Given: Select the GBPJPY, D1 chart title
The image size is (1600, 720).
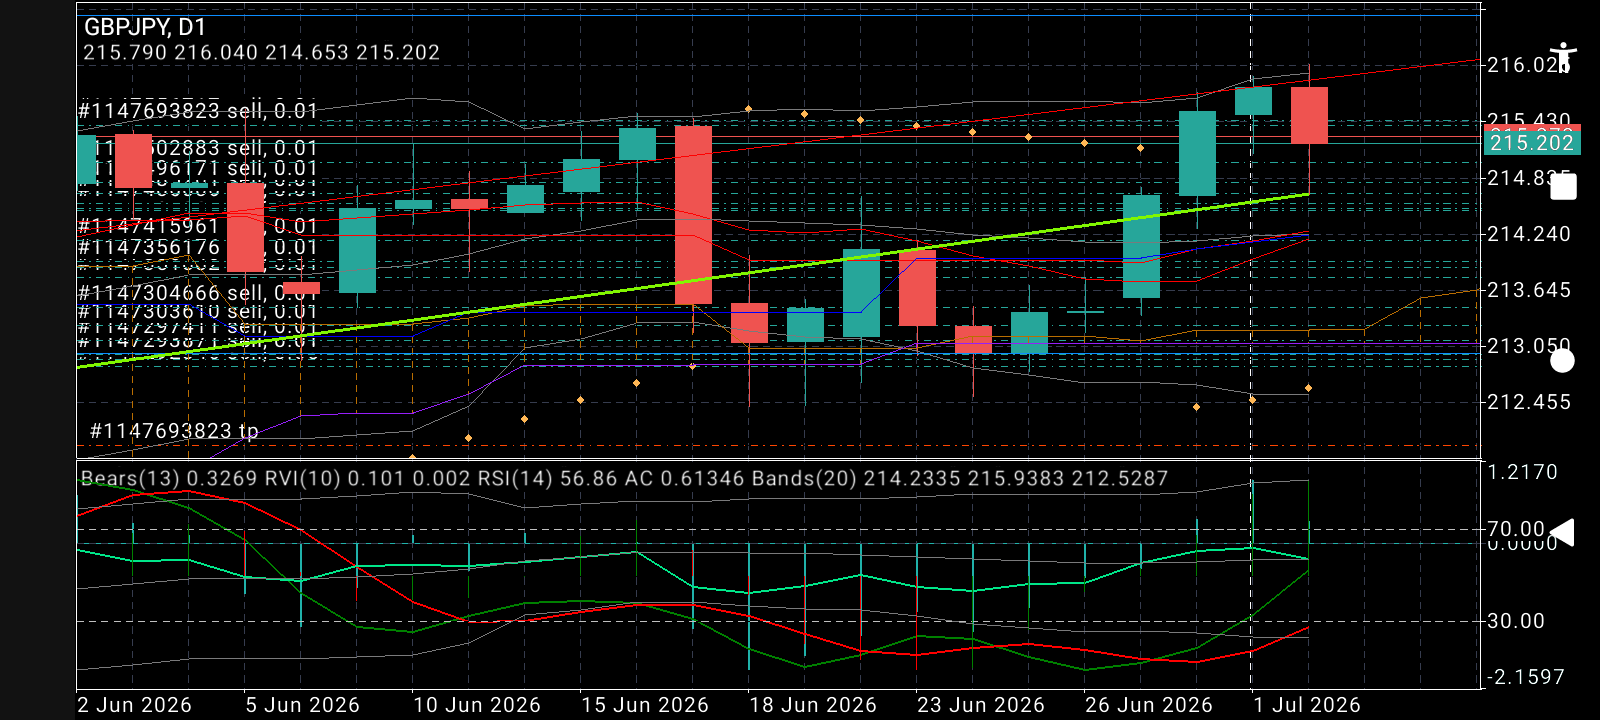Looking at the screenshot, I should pyautogui.click(x=145, y=27).
